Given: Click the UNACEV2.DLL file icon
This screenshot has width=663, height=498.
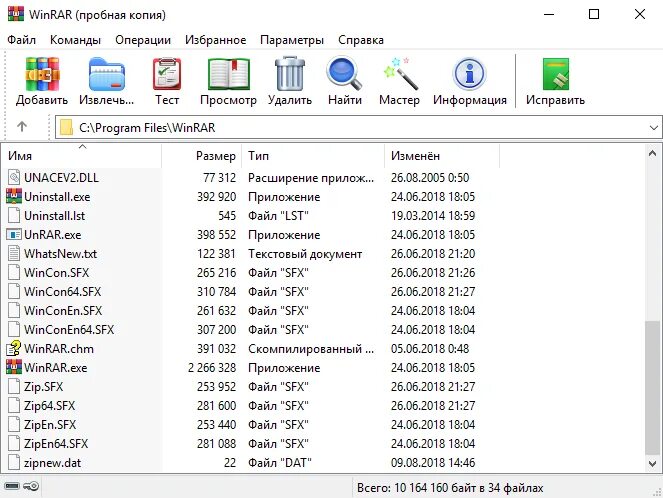Looking at the screenshot, I should click(14, 177).
